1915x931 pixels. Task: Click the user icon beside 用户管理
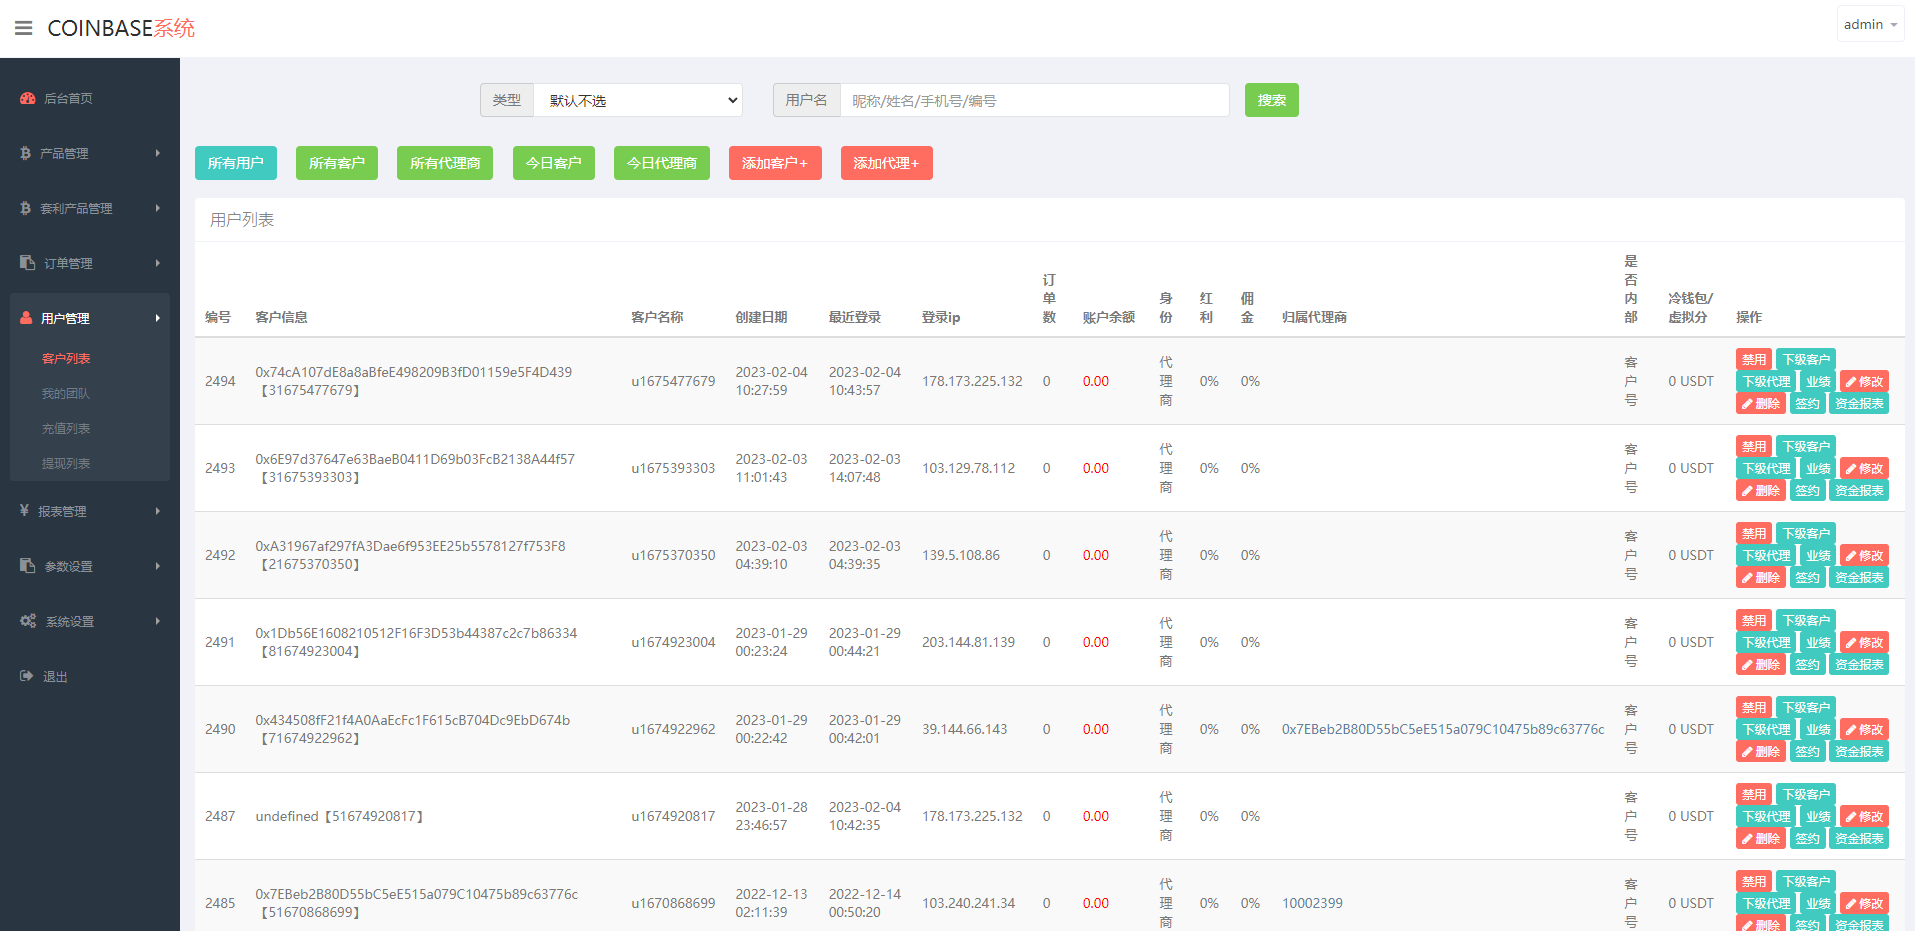(x=27, y=318)
